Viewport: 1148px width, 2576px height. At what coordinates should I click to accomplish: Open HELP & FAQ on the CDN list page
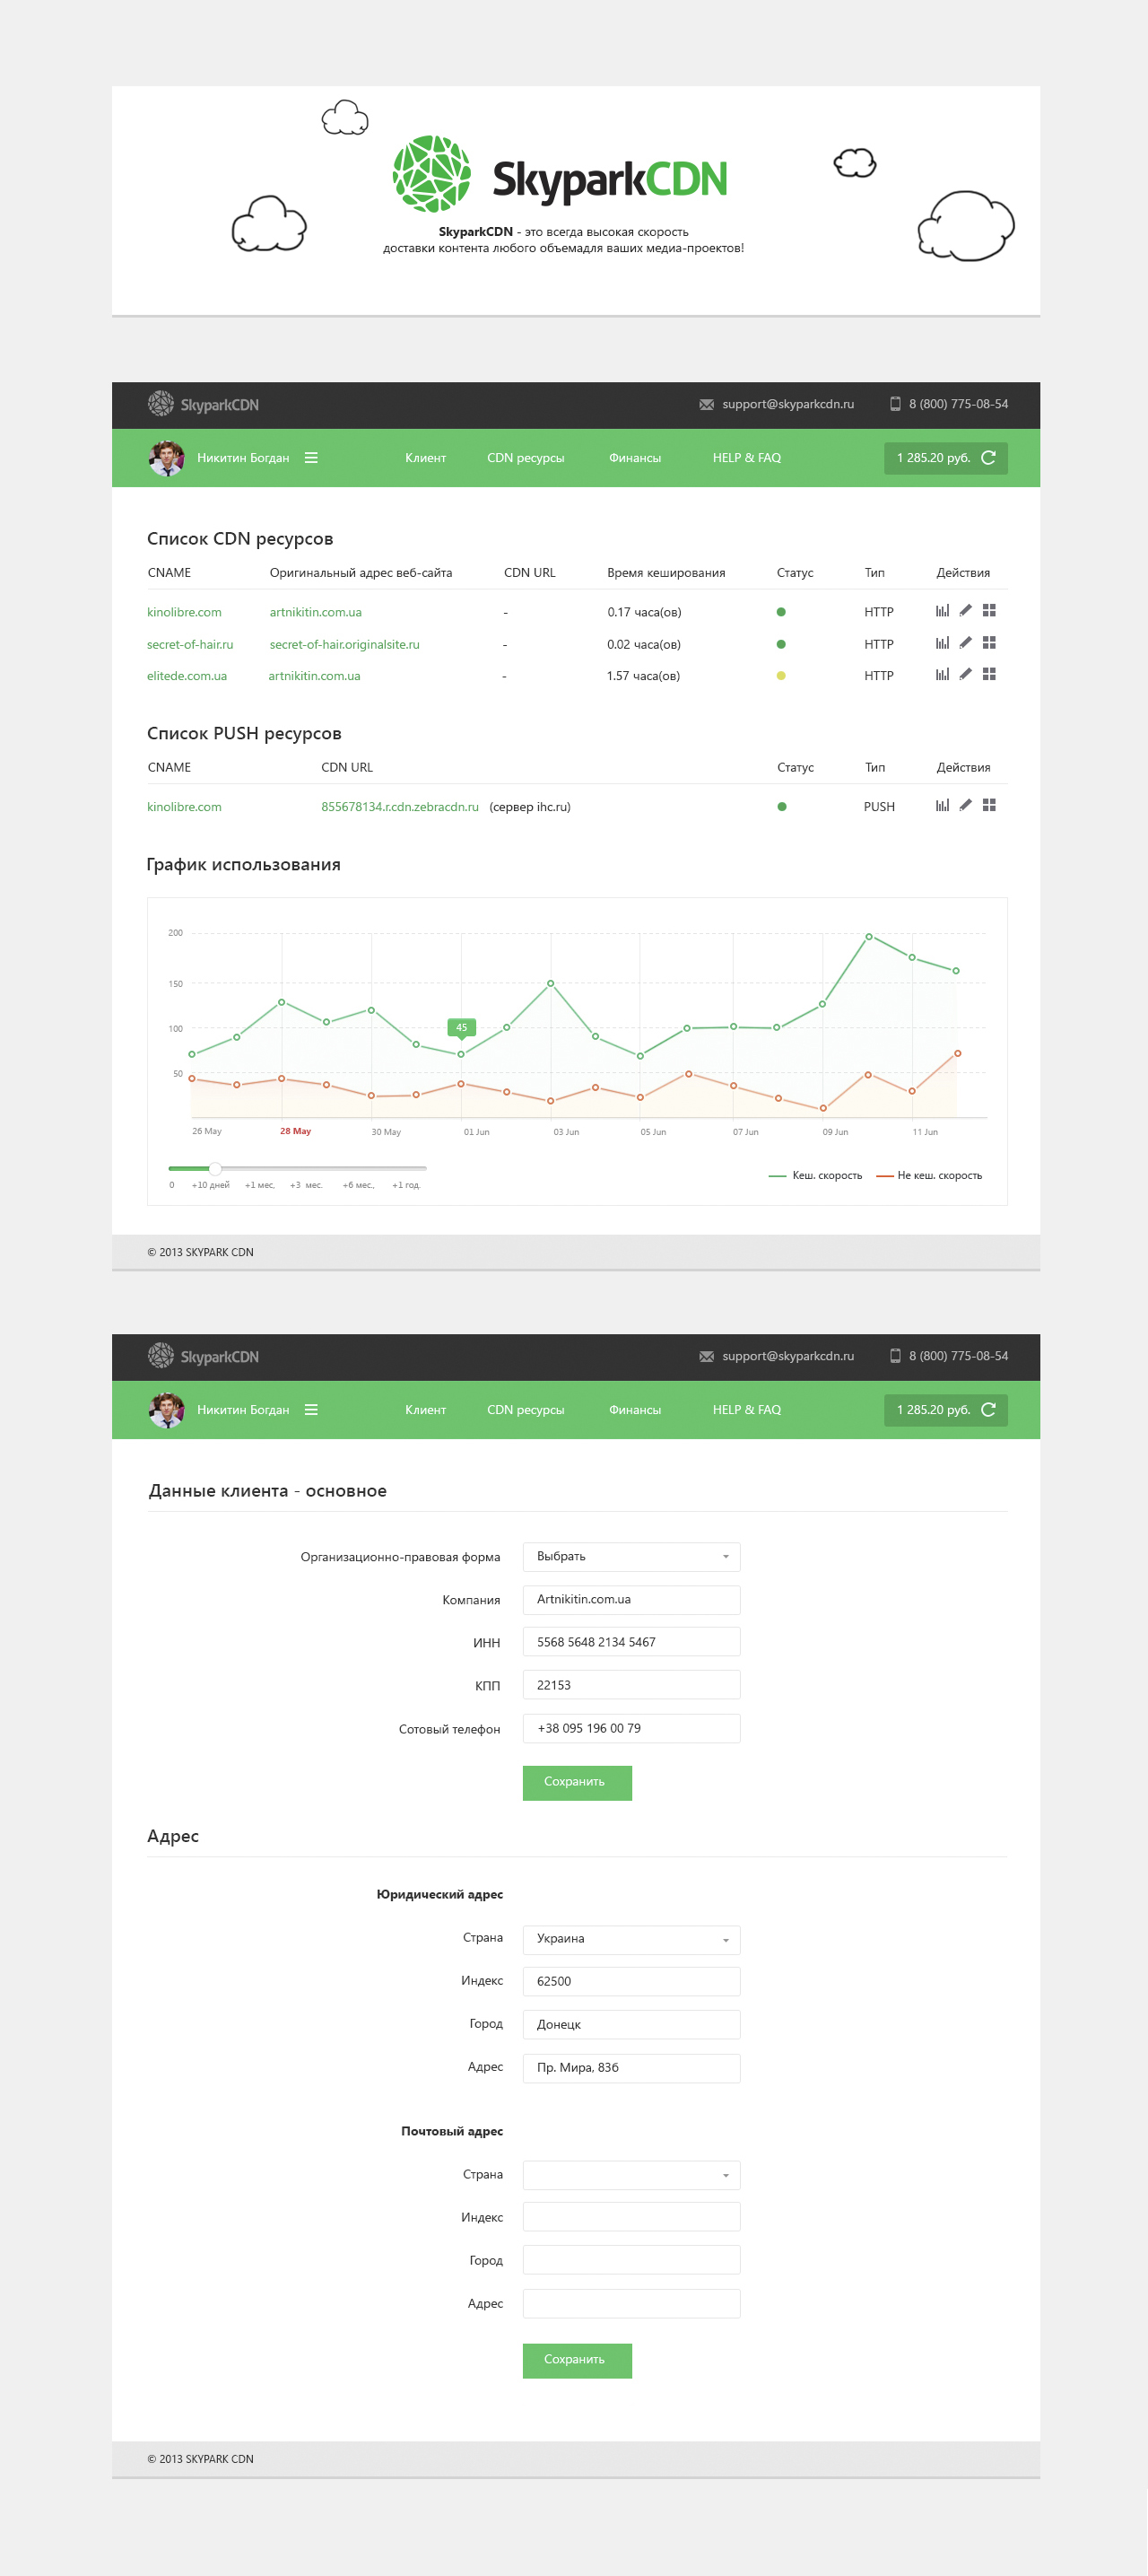tap(746, 458)
